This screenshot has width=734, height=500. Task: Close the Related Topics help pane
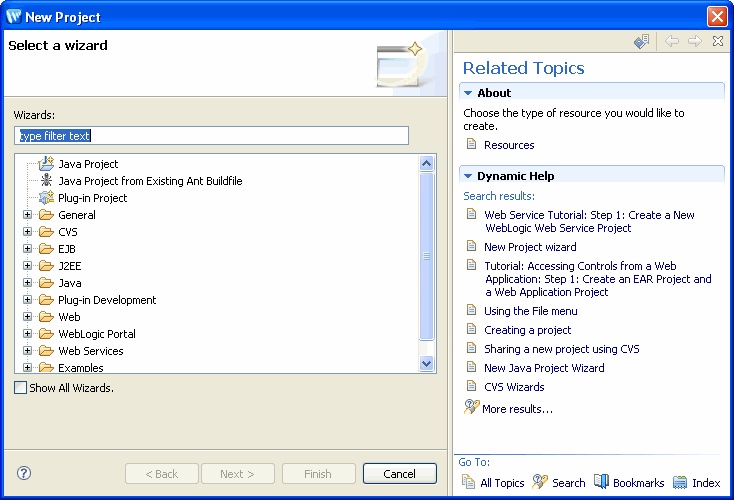(718, 41)
